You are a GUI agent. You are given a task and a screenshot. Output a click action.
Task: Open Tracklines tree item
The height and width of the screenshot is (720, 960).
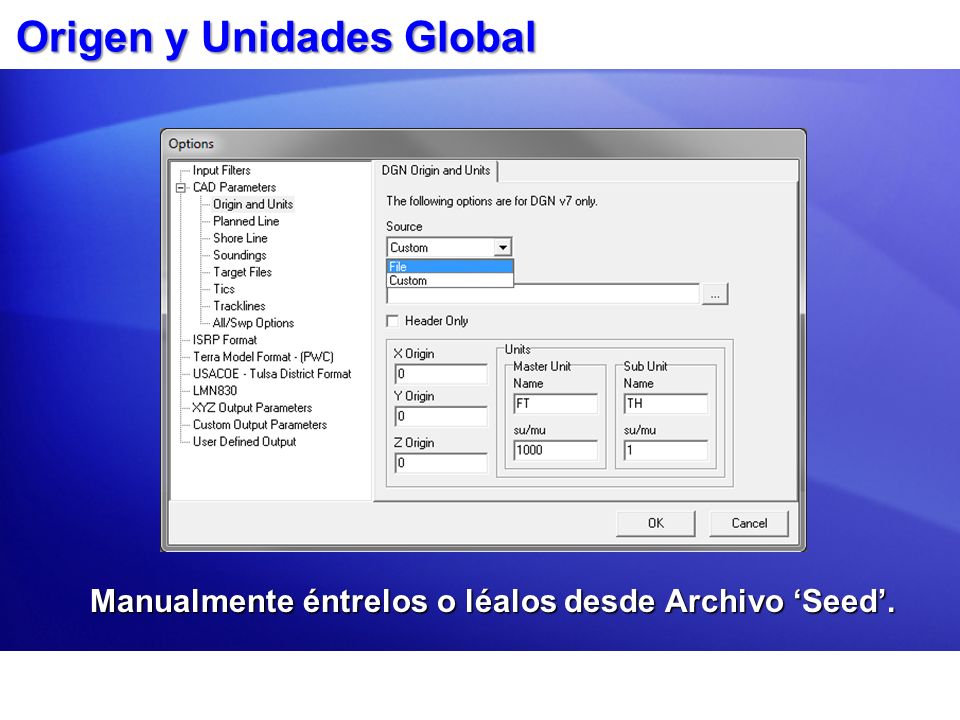click(239, 306)
